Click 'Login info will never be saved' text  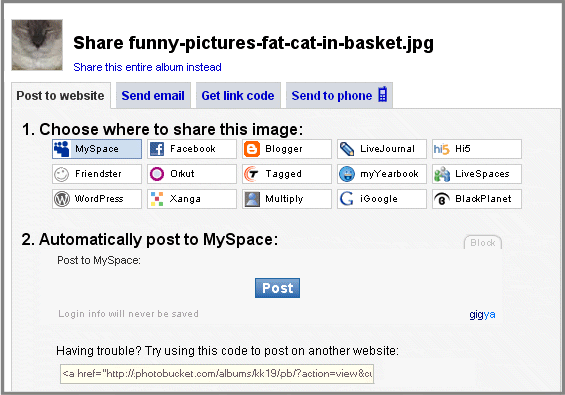128,314
